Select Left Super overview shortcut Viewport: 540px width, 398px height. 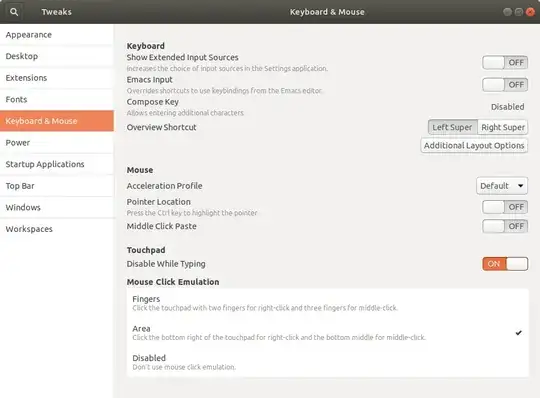[x=453, y=127]
